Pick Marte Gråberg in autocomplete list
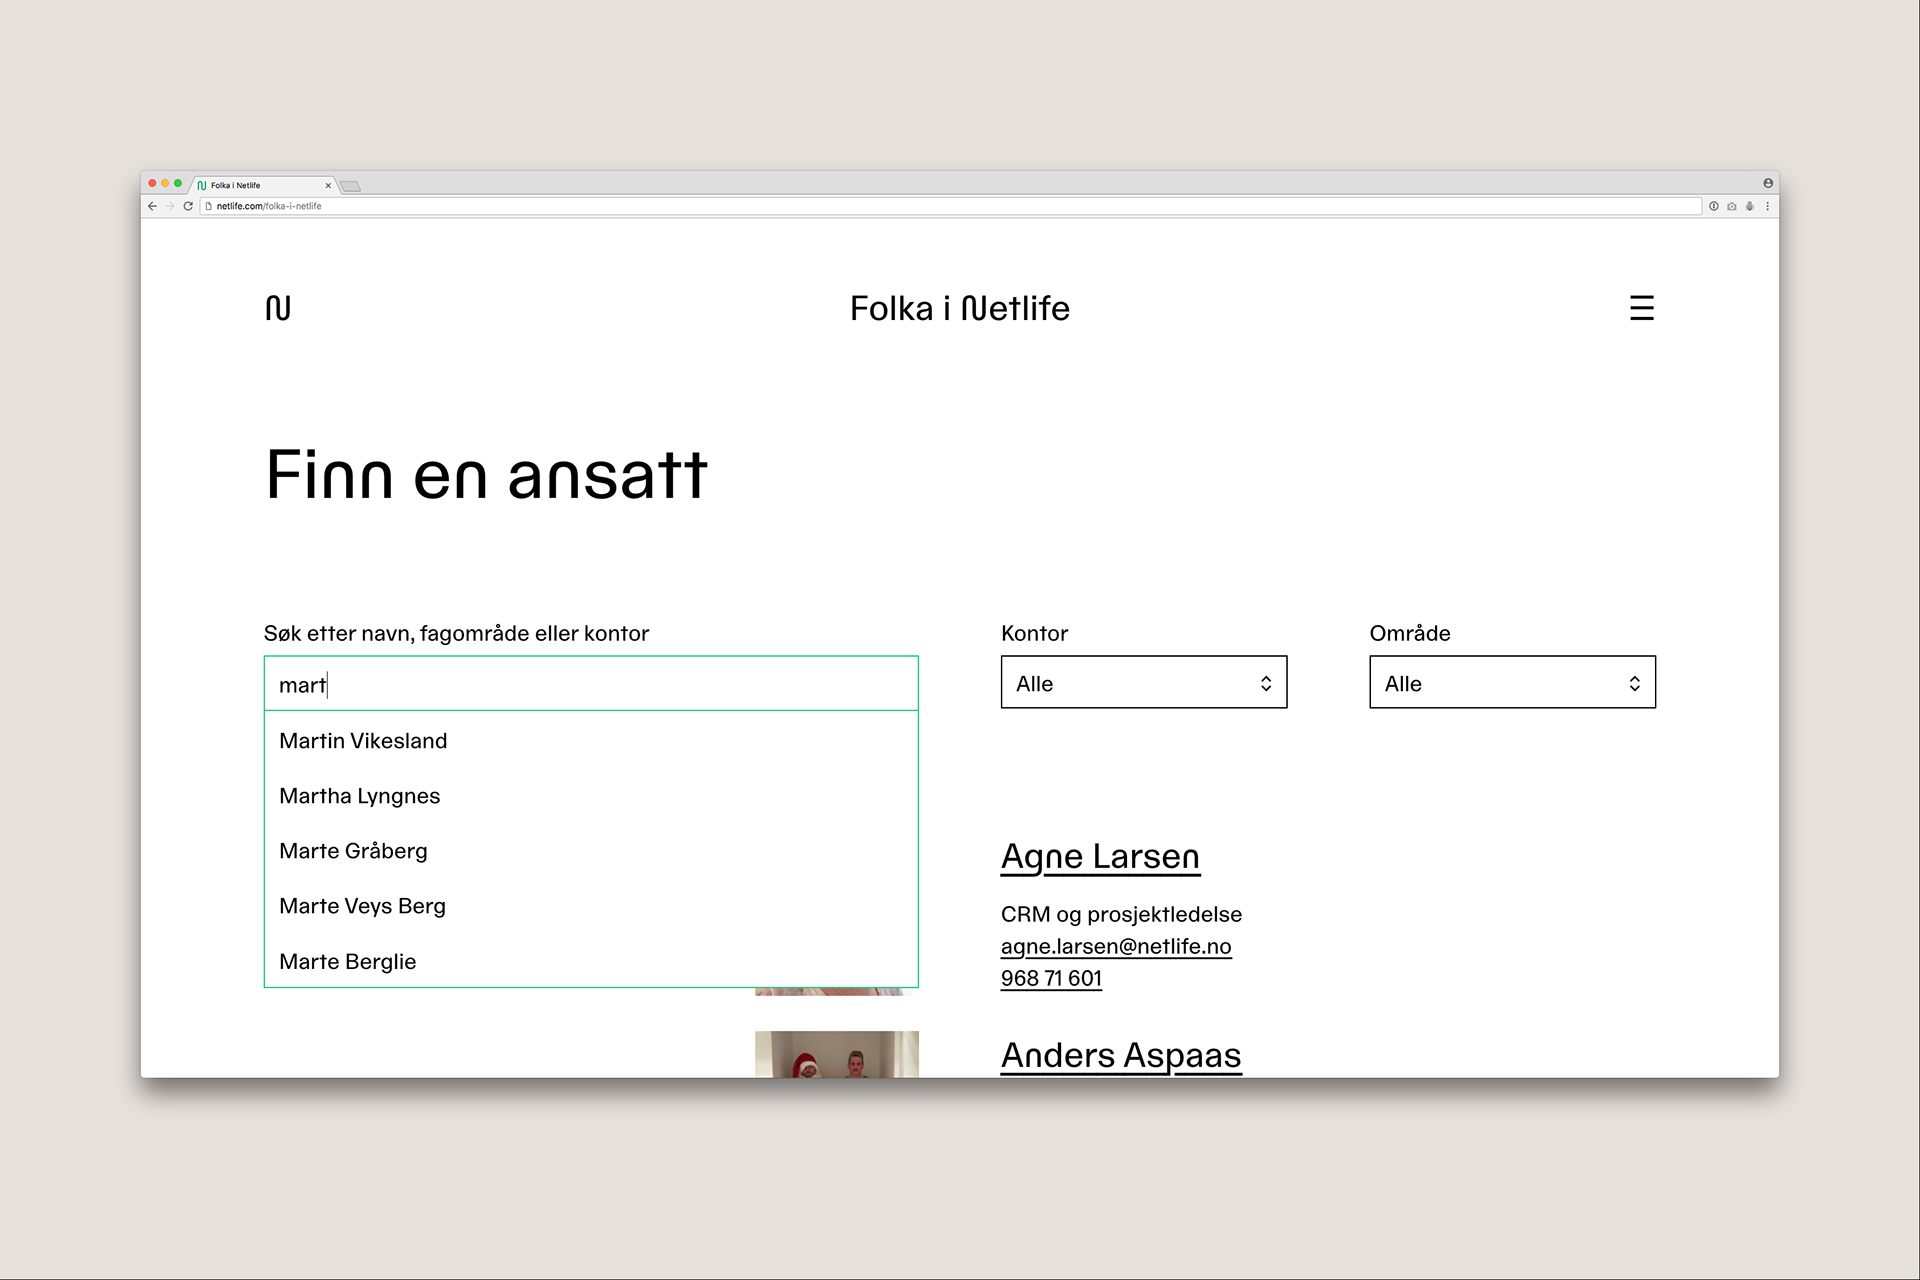1920x1280 pixels. coord(353,851)
